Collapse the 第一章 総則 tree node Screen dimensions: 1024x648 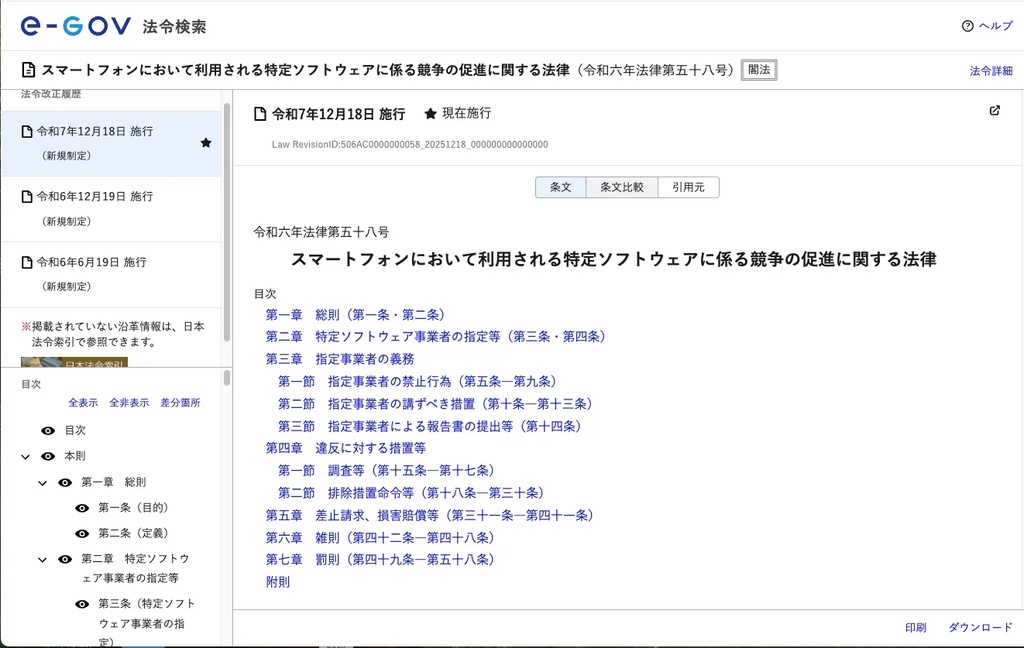[x=43, y=483]
